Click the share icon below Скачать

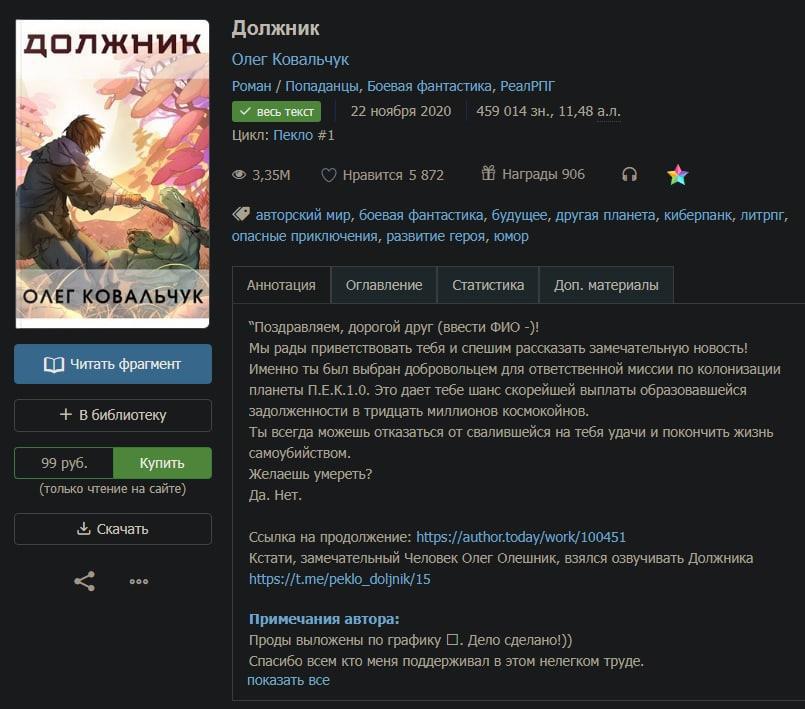[x=85, y=581]
